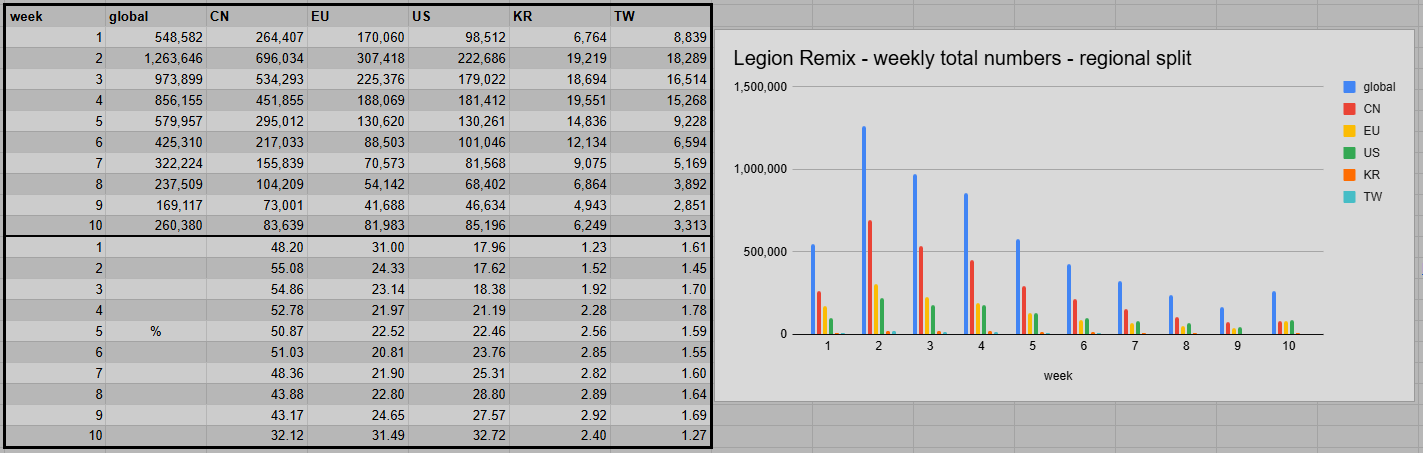
Task: Click the blue global legend swatch
Action: [1347, 87]
